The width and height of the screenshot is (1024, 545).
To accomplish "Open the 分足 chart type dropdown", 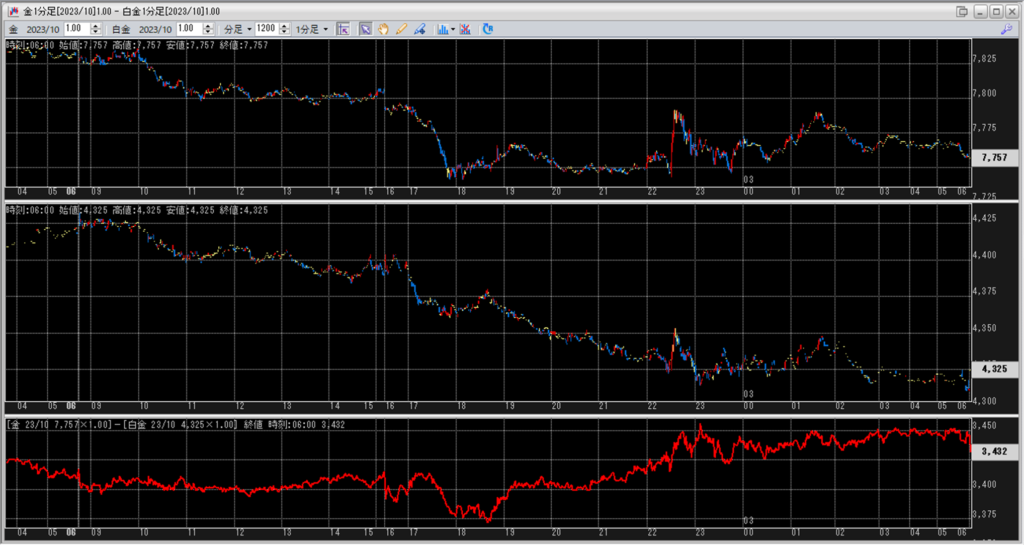I will [236, 29].
